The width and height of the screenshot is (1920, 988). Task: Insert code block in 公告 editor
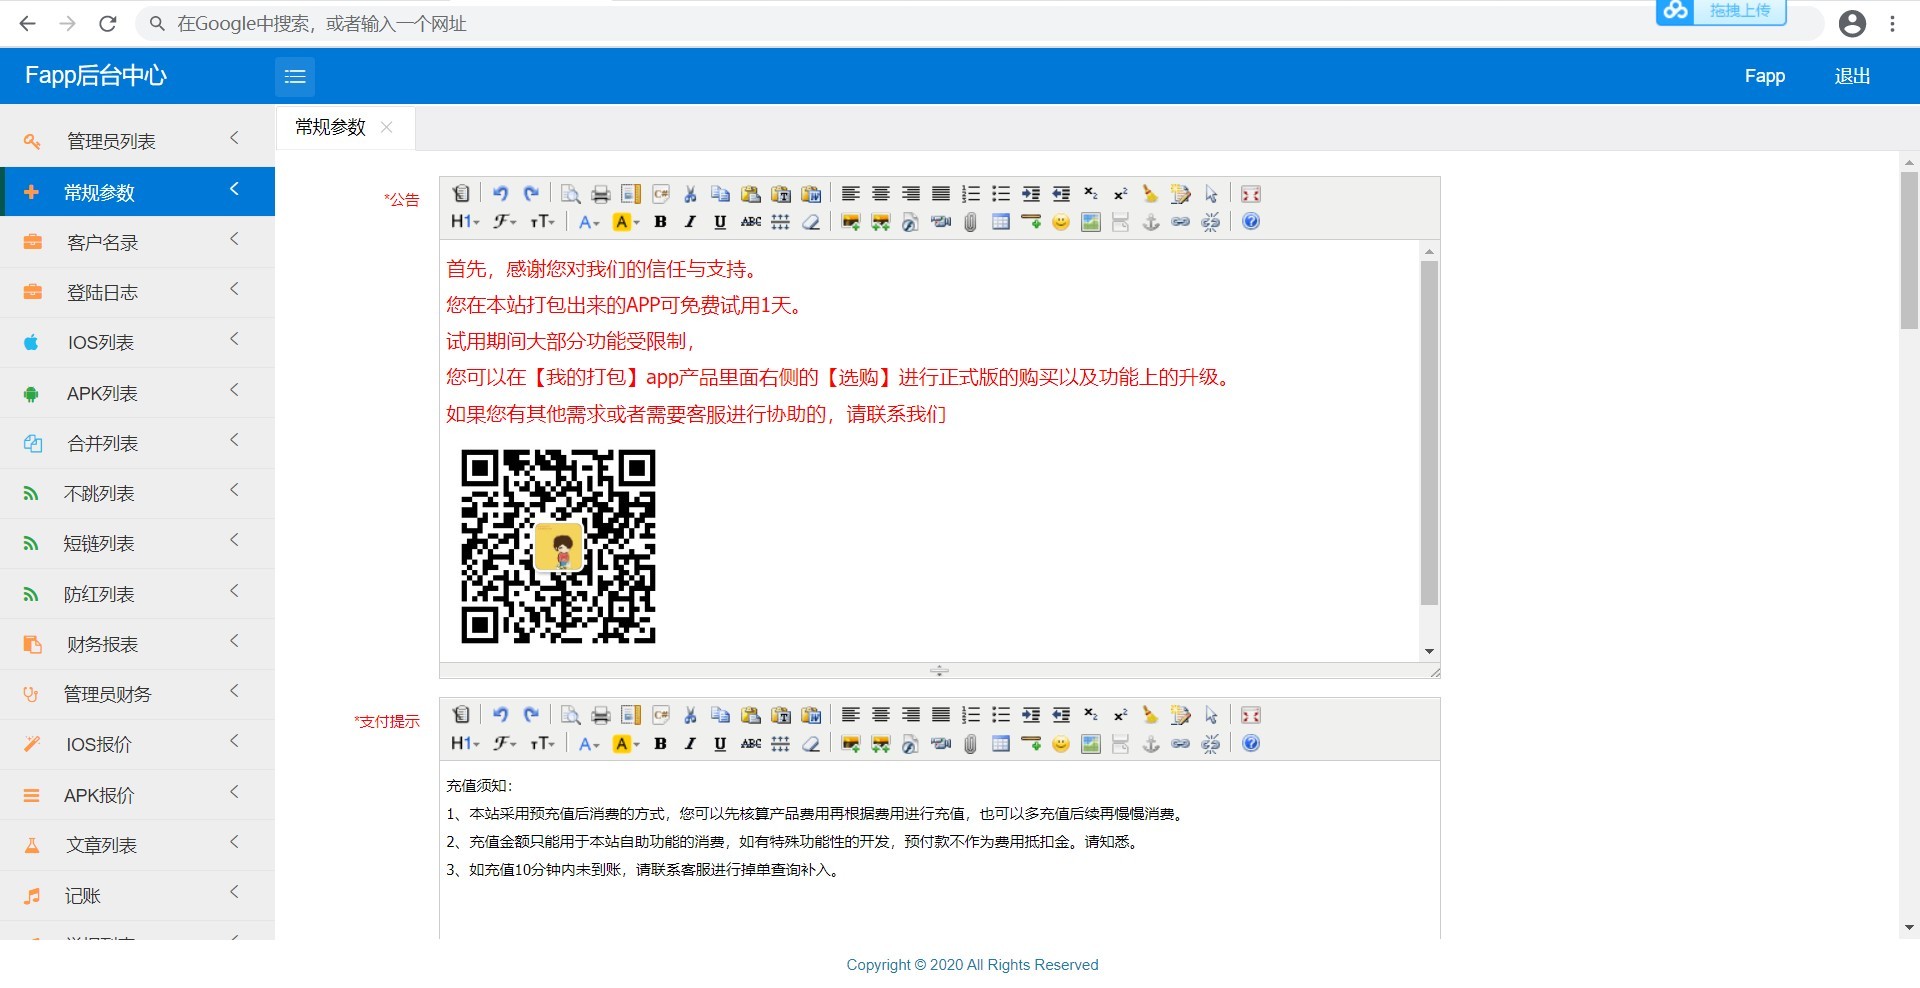point(661,194)
